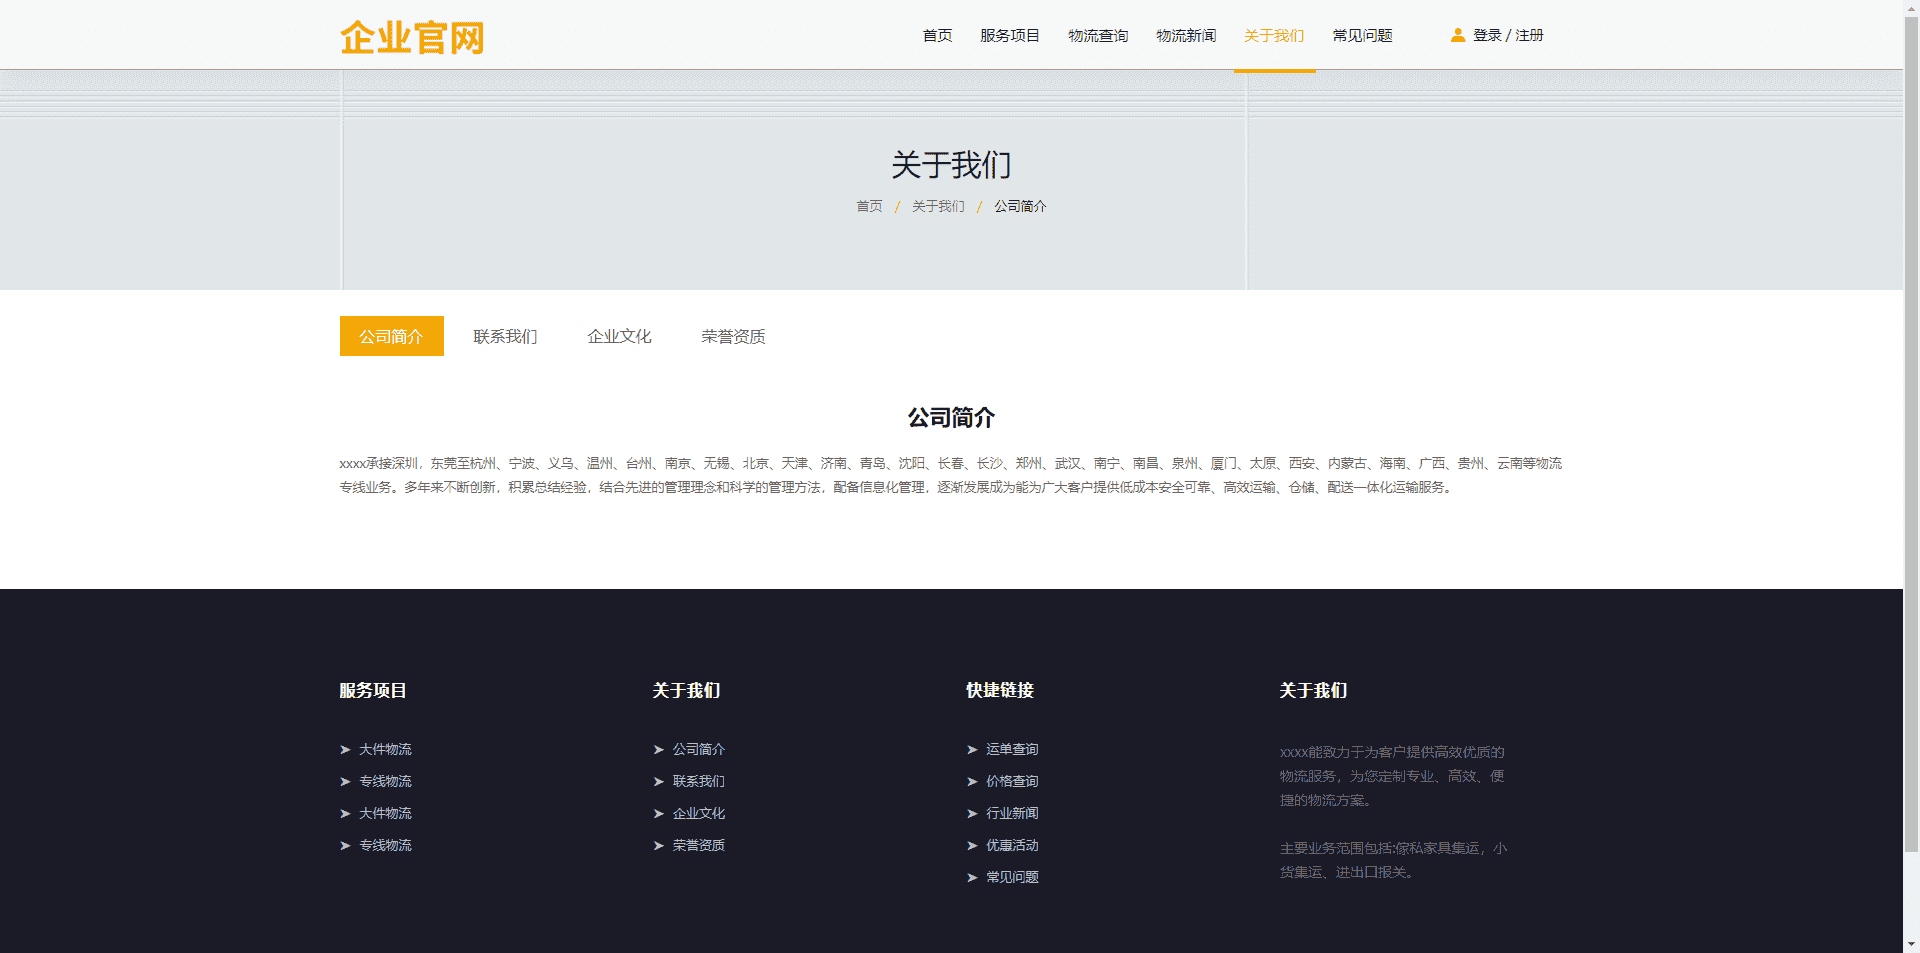Click the 贵州 link in the company intro

point(1471,463)
